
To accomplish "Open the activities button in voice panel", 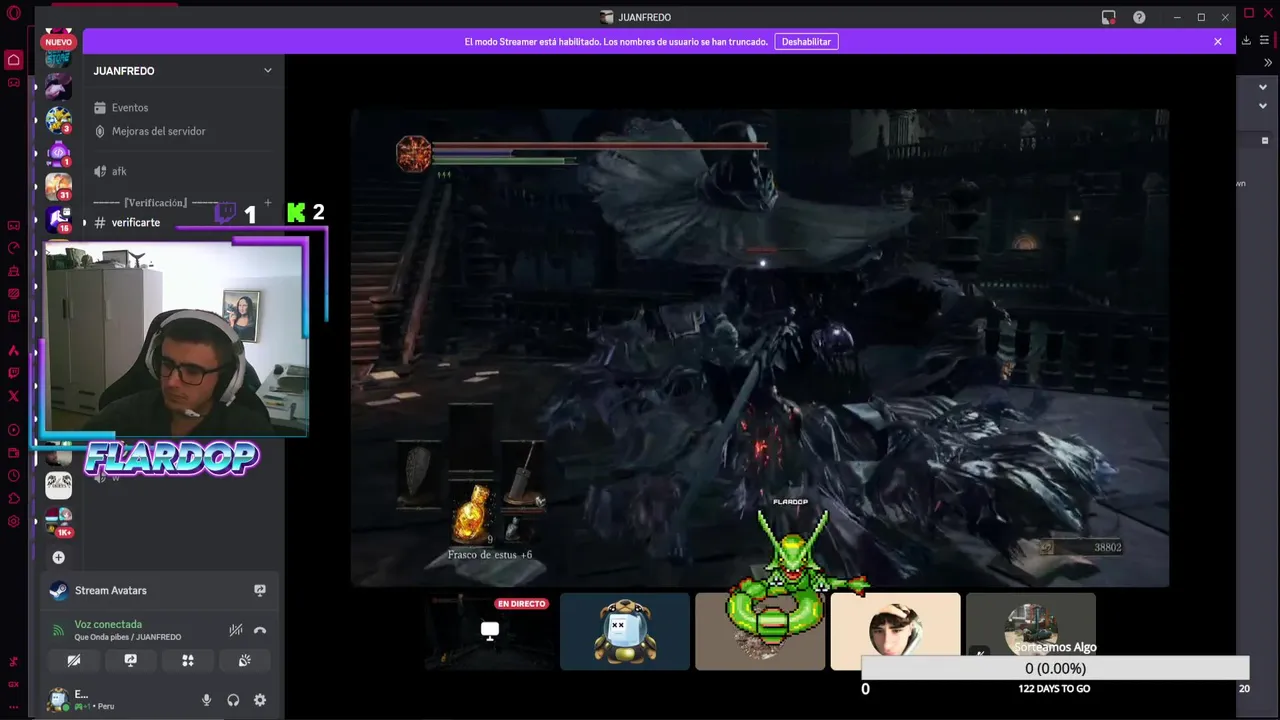I will click(187, 660).
